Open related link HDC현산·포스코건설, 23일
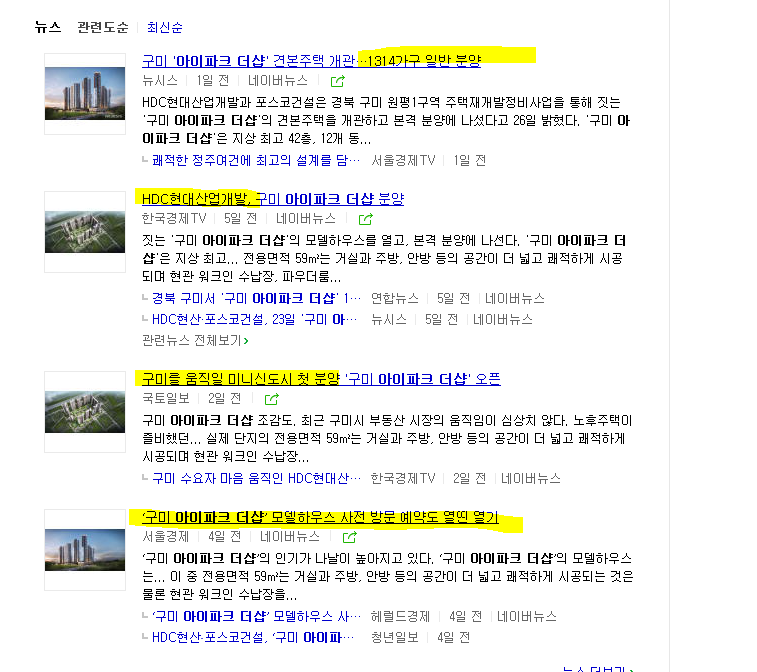The width and height of the screenshot is (757, 672). (x=254, y=320)
